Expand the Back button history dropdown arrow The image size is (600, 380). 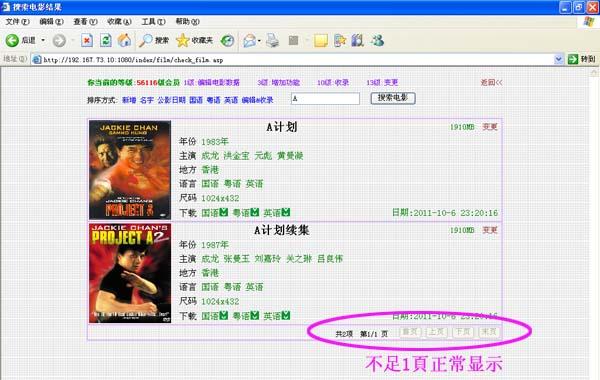43,40
